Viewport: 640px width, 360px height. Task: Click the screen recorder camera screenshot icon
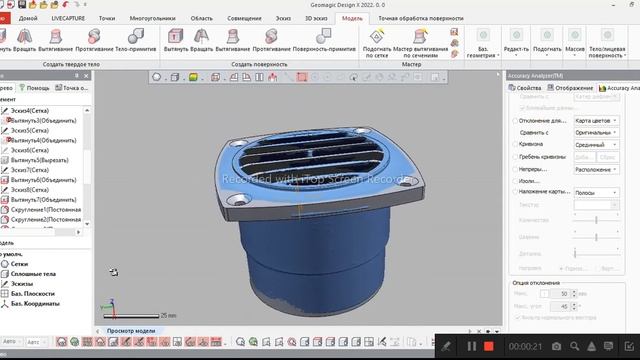pos(556,347)
